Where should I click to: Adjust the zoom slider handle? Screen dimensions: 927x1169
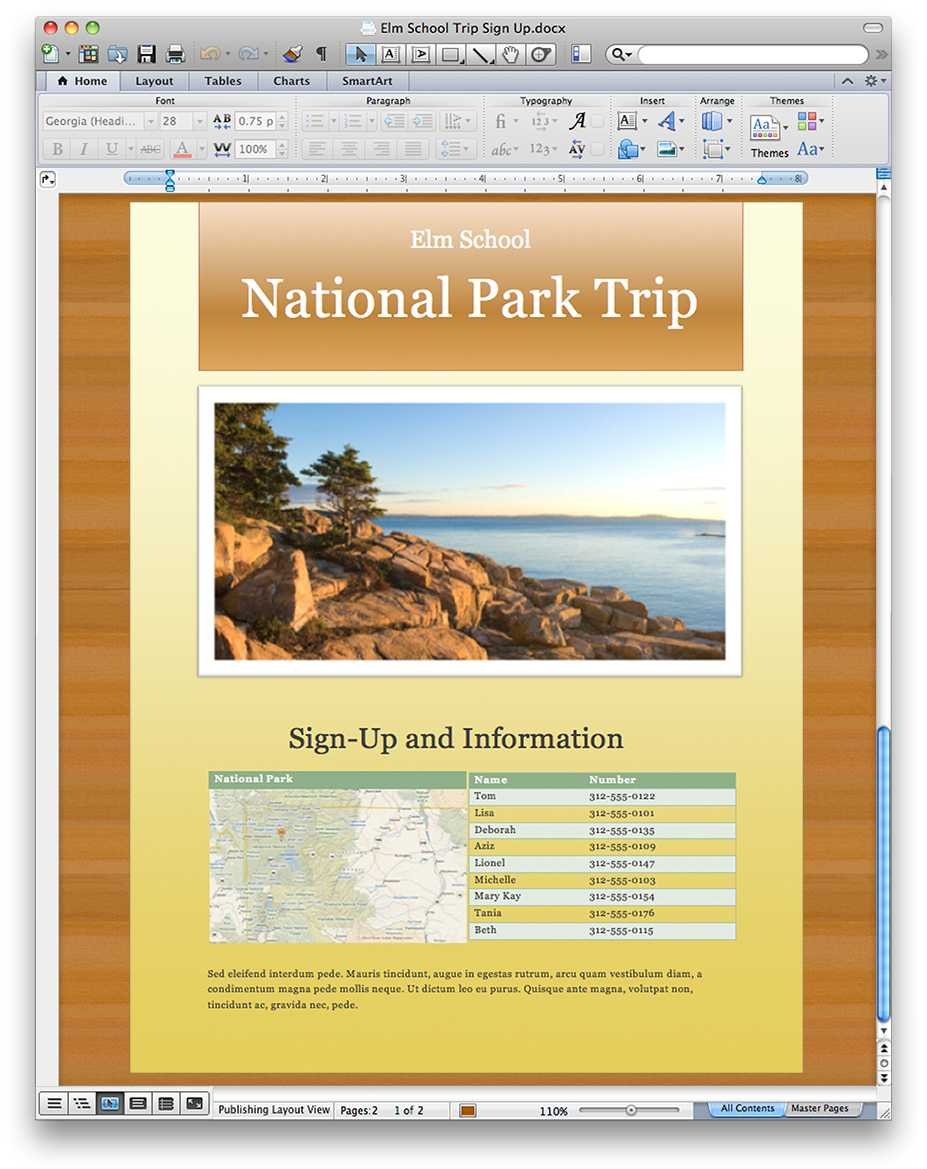[x=631, y=1110]
